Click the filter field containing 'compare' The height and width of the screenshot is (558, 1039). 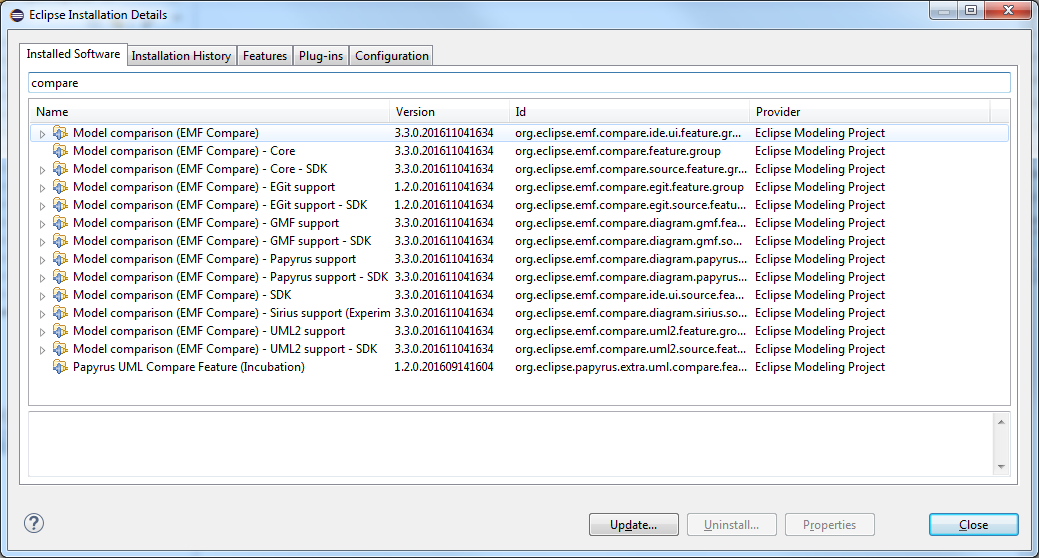click(x=520, y=83)
